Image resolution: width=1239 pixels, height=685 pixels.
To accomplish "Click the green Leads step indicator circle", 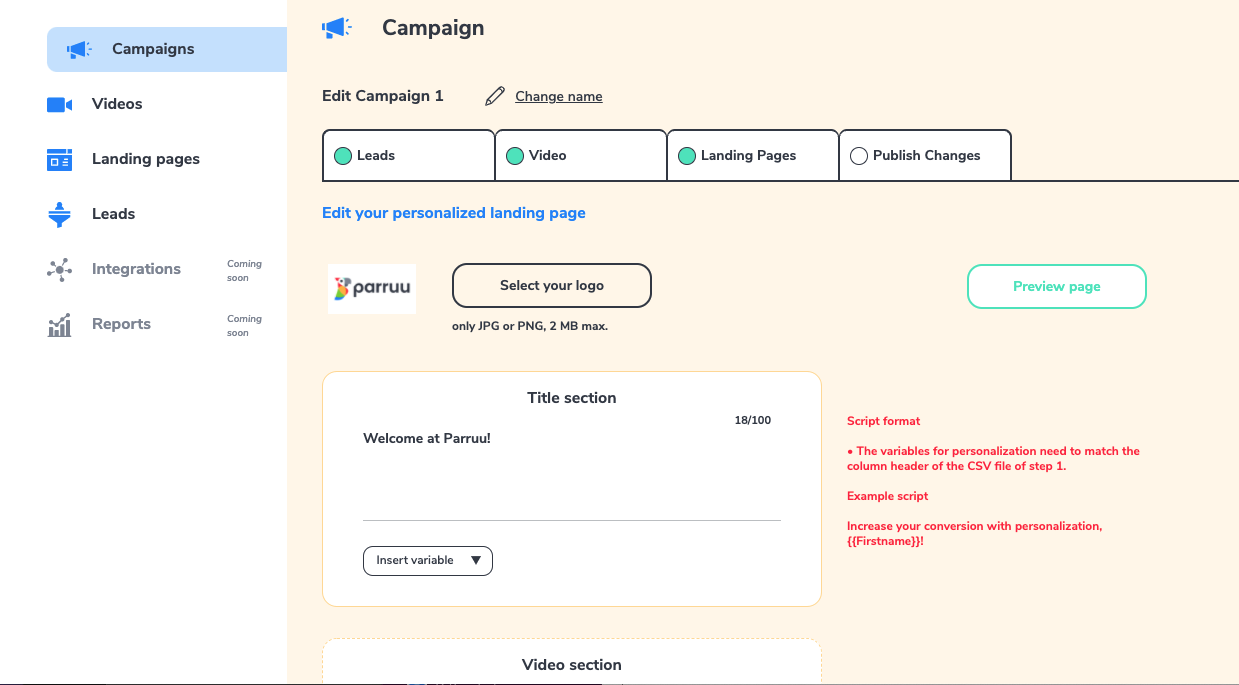I will tap(343, 156).
